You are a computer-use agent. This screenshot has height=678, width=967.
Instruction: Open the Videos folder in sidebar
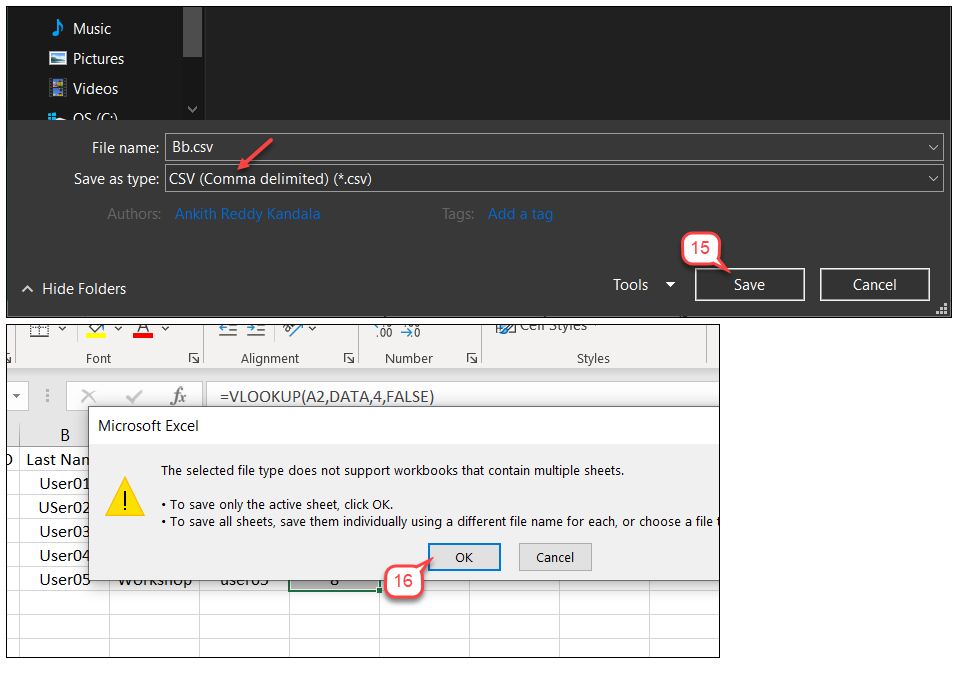click(x=84, y=88)
